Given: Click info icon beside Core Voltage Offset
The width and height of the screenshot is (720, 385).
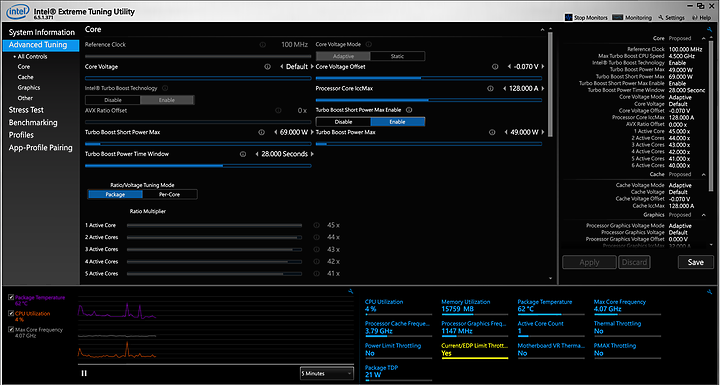Looking at the screenshot, I should pos(495,67).
